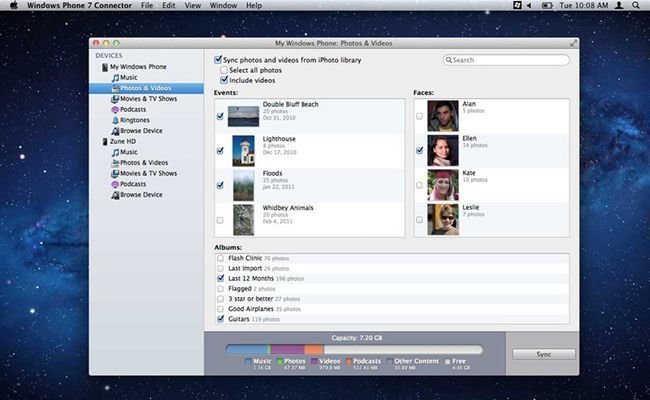Open the Floods event thumbnail
The image size is (650, 400).
(x=243, y=185)
